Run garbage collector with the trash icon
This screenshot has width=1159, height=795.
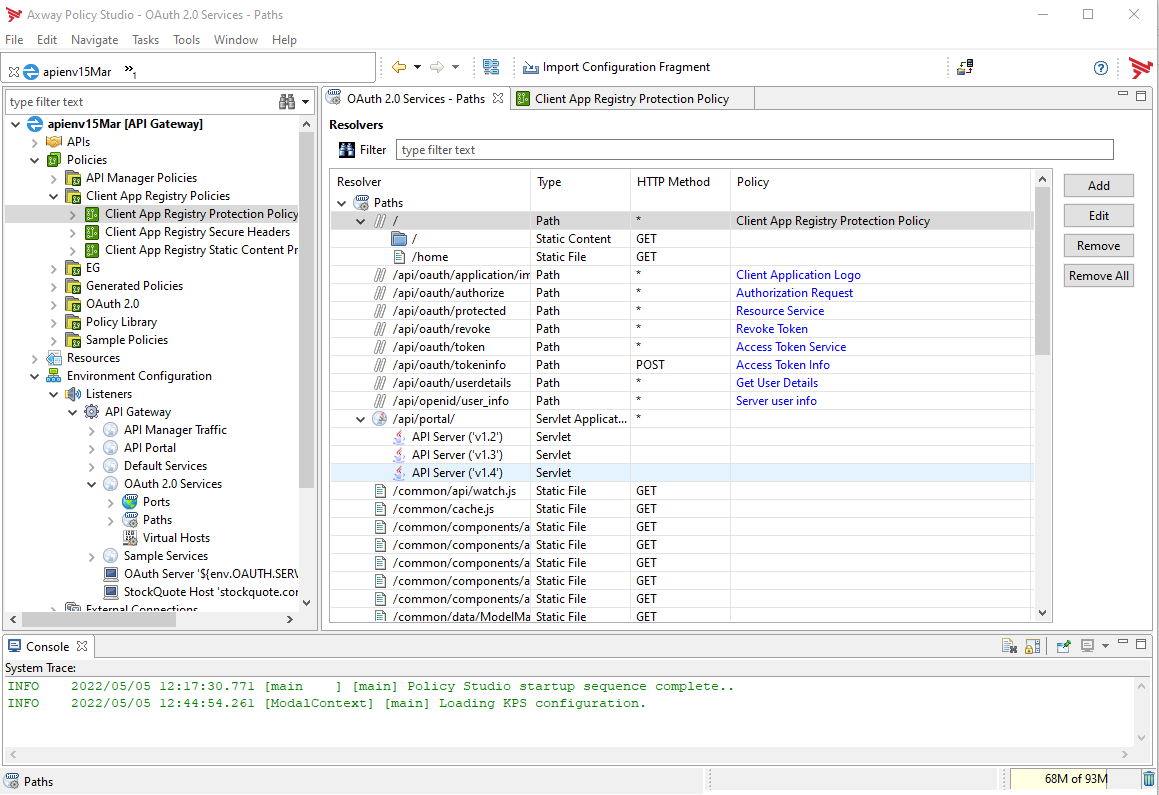[x=1148, y=778]
